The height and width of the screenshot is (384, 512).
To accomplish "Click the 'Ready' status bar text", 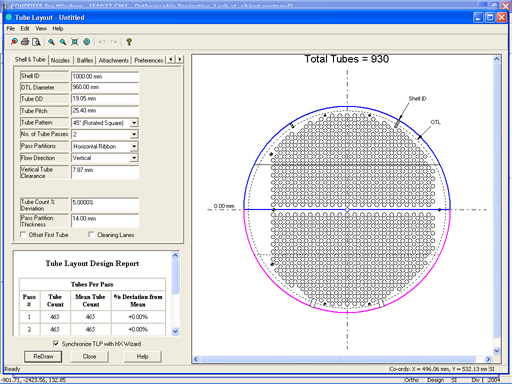I will (12, 369).
